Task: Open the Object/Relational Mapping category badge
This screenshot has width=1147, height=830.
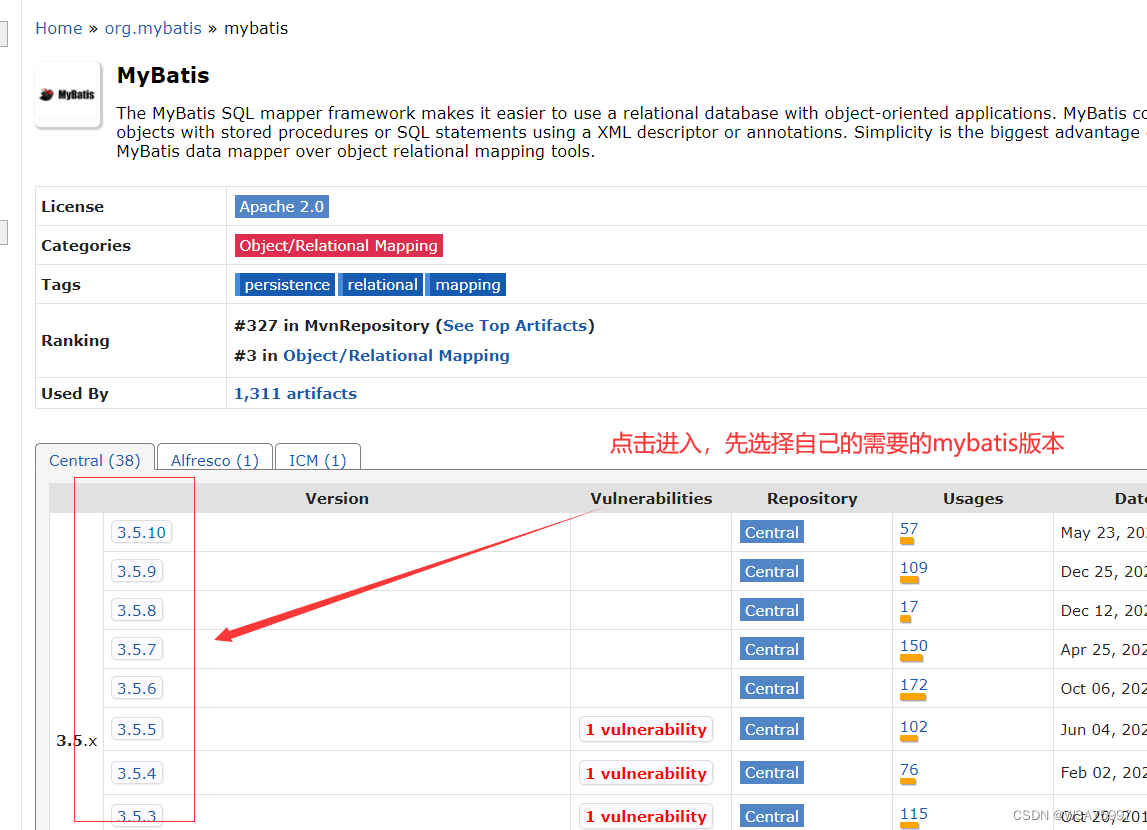Action: point(339,246)
